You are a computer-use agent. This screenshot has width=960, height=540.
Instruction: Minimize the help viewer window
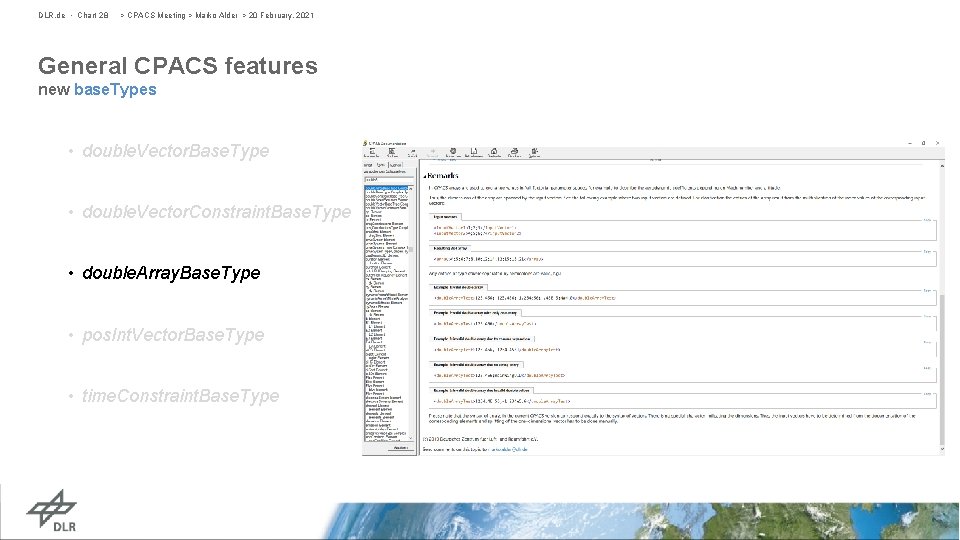point(910,143)
